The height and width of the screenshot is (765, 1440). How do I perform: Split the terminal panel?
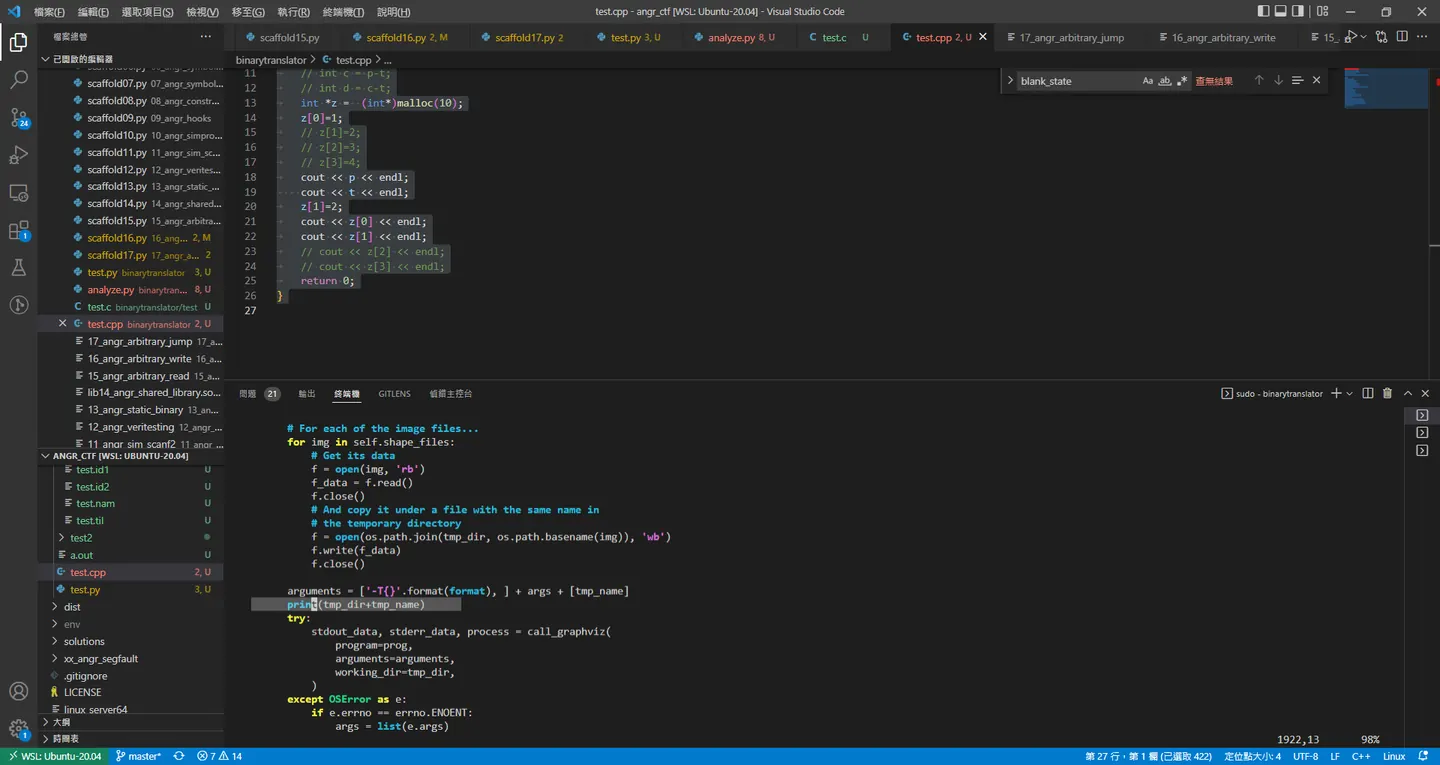1368,394
